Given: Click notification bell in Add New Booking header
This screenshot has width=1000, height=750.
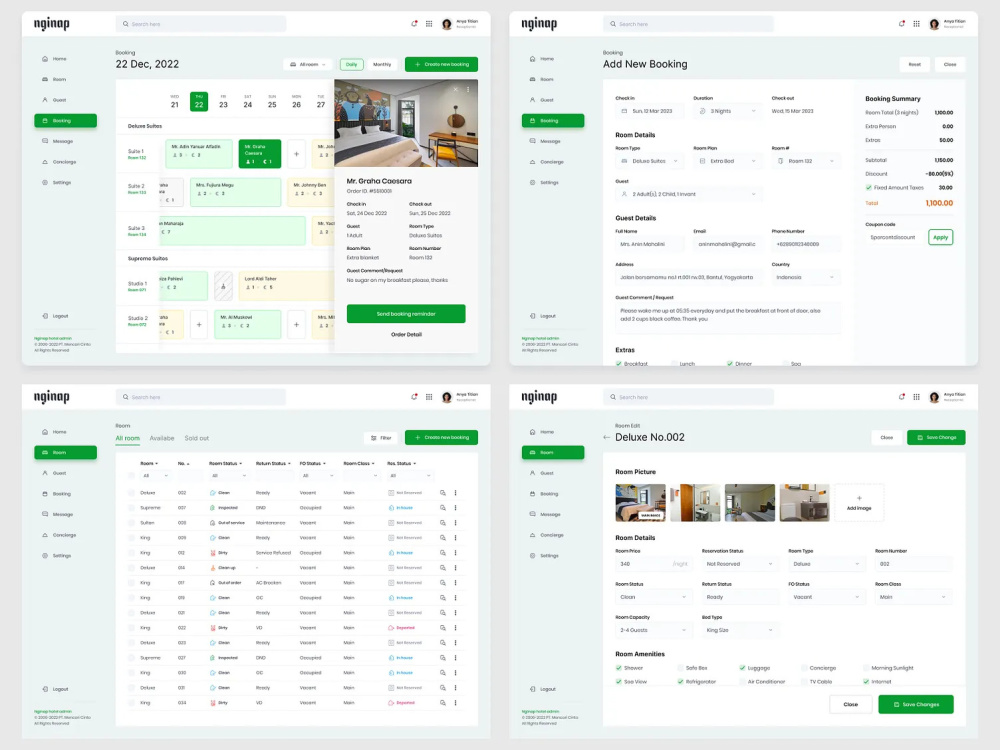Looking at the screenshot, I should click(901, 24).
